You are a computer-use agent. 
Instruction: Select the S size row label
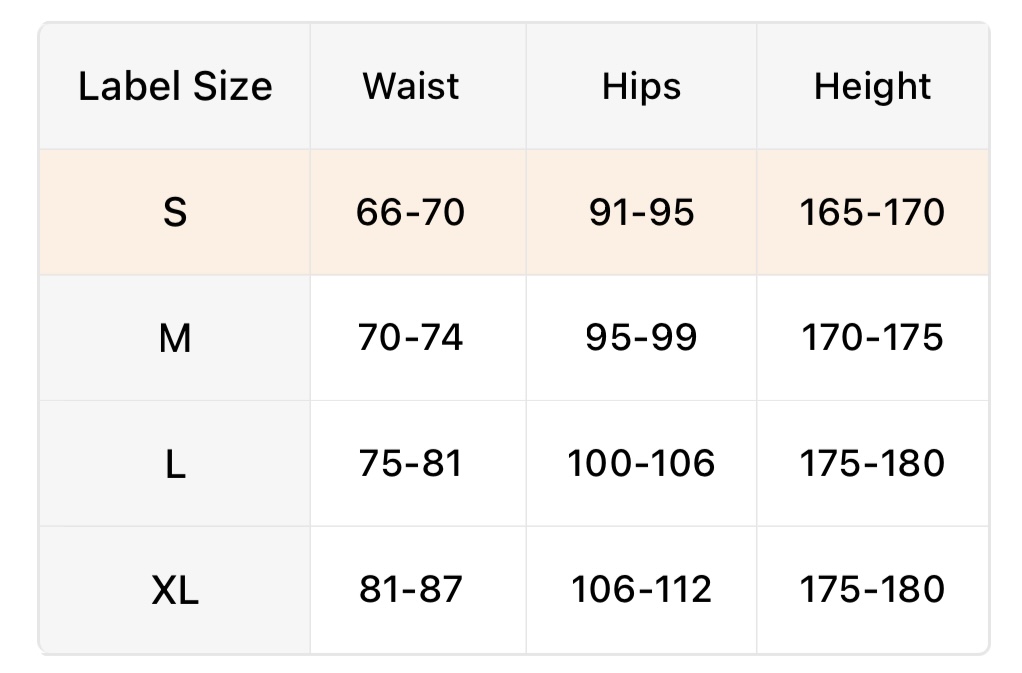pyautogui.click(x=175, y=213)
